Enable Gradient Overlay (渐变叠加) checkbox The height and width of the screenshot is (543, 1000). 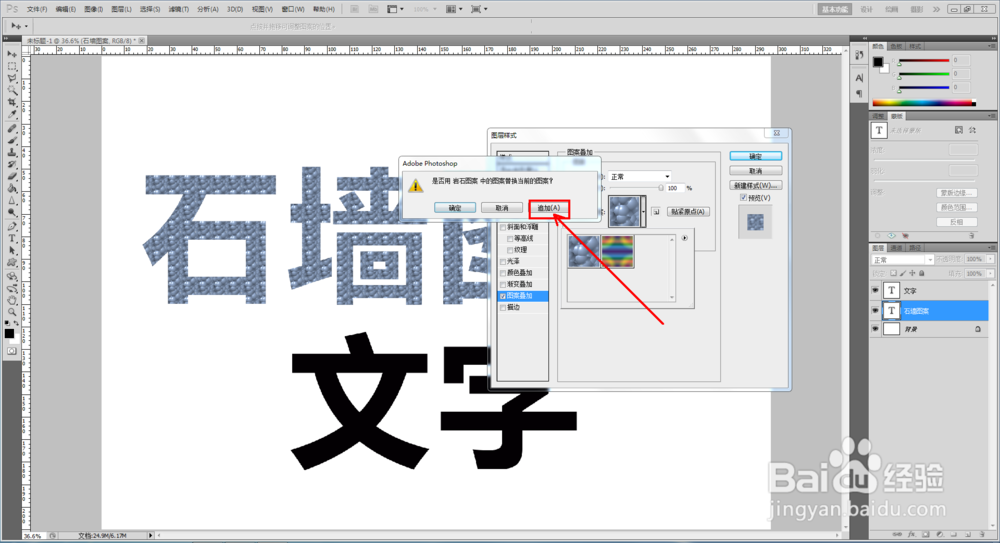[x=503, y=285]
